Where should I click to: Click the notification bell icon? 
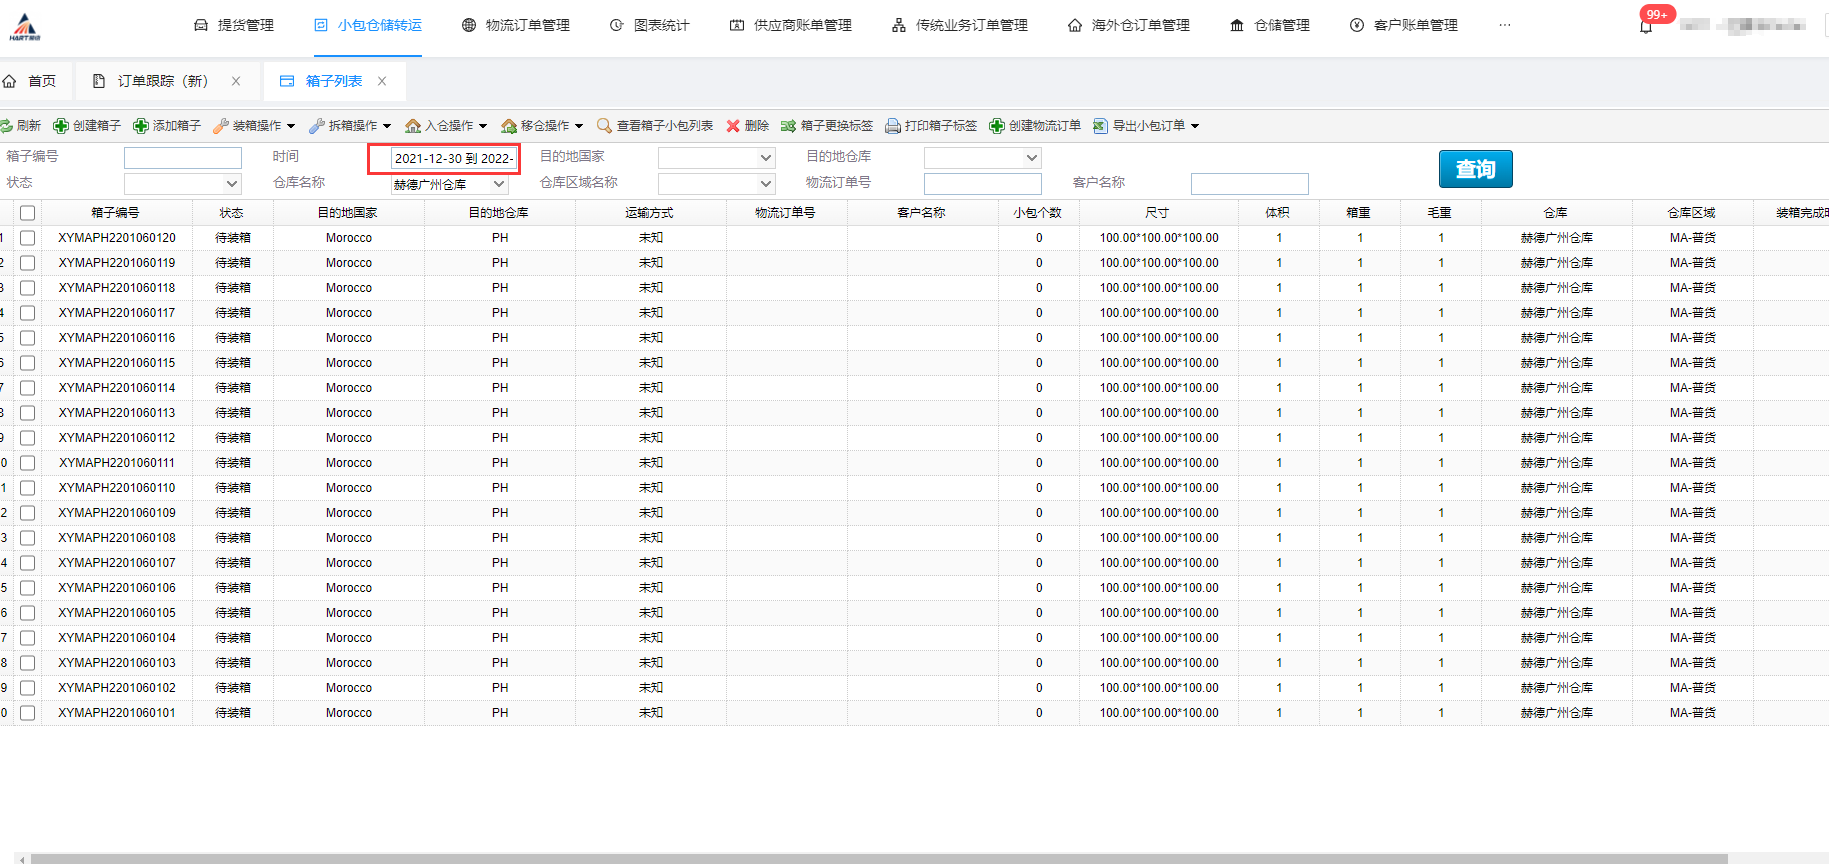(x=1646, y=26)
